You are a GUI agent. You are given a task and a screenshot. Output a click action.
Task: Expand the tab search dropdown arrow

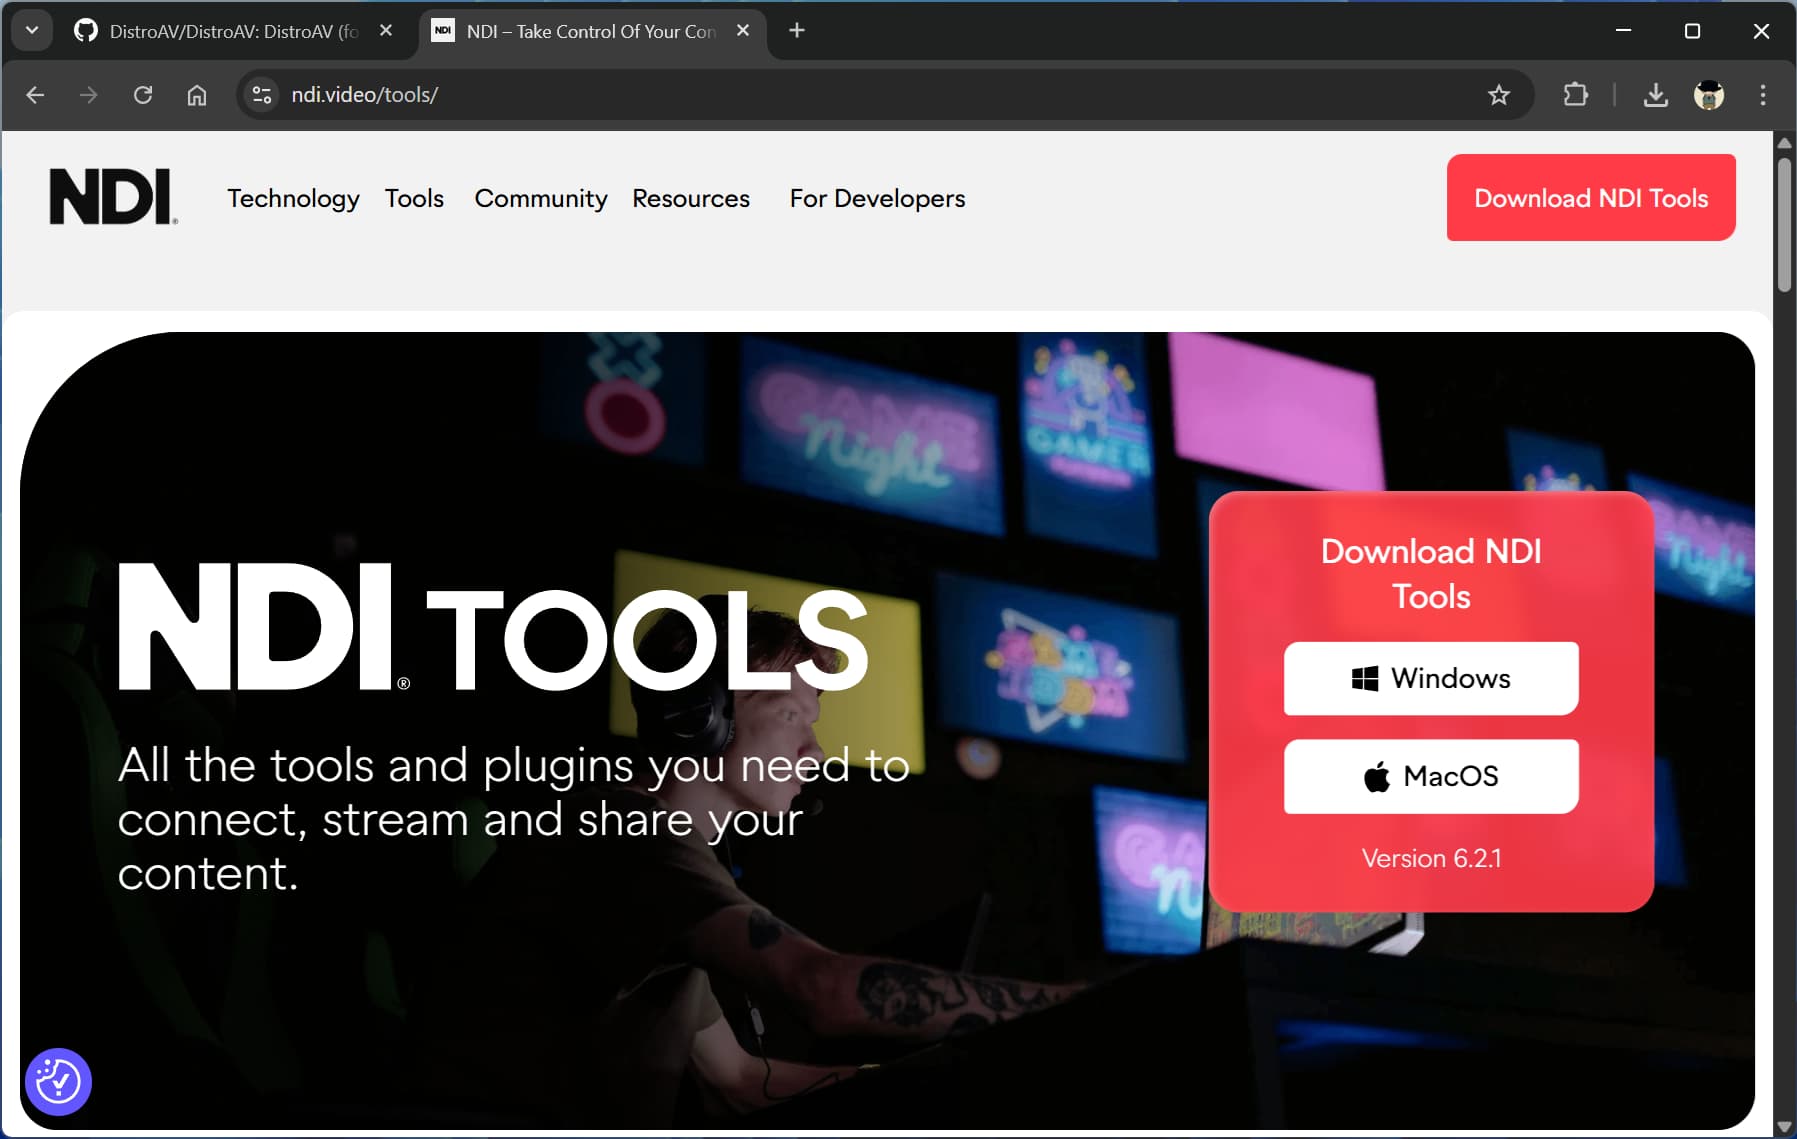click(x=32, y=30)
